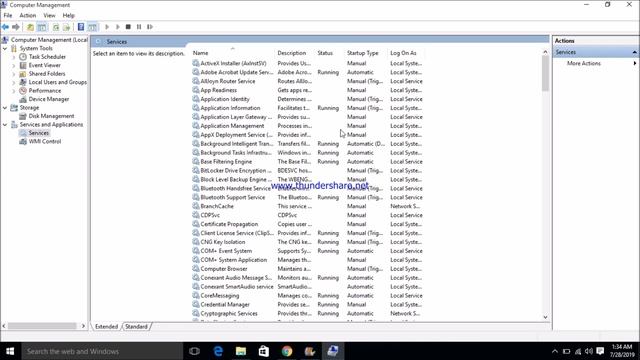Select Task Scheduler in the tree
The width and height of the screenshot is (640, 360).
pyautogui.click(x=47, y=57)
